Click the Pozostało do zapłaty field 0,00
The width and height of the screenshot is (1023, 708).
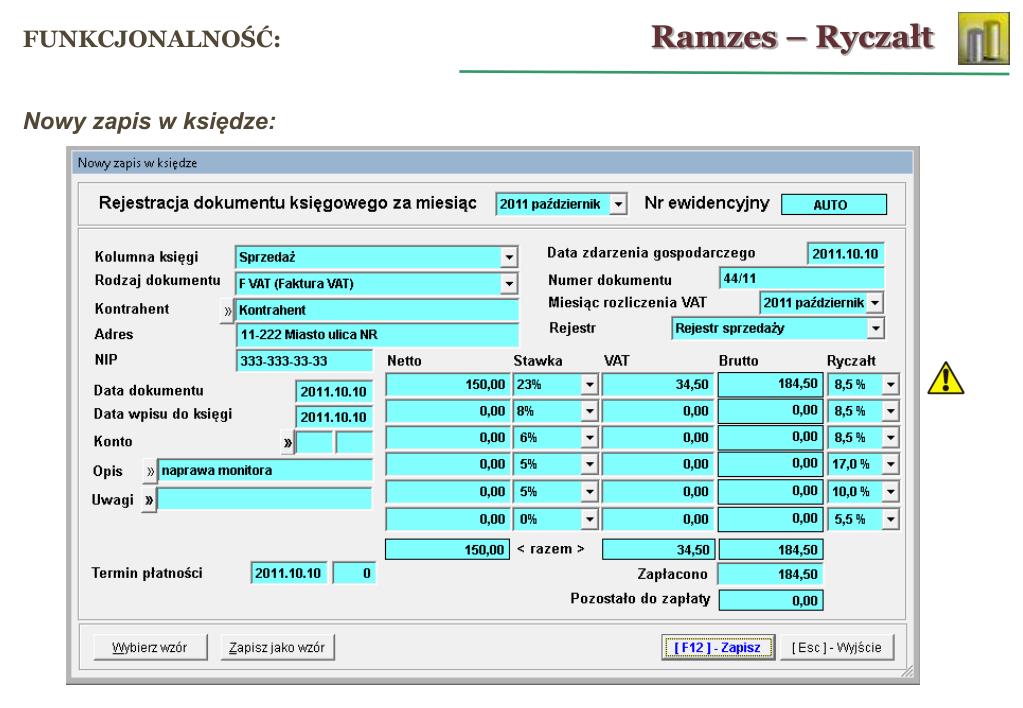pyautogui.click(x=771, y=601)
